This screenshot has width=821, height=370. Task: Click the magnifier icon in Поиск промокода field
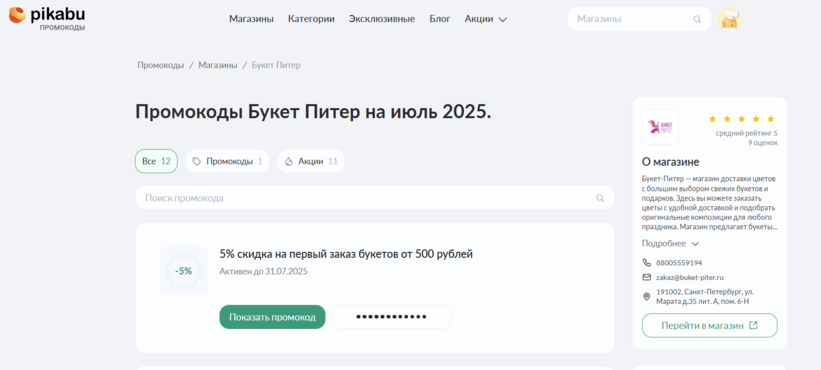click(x=600, y=198)
